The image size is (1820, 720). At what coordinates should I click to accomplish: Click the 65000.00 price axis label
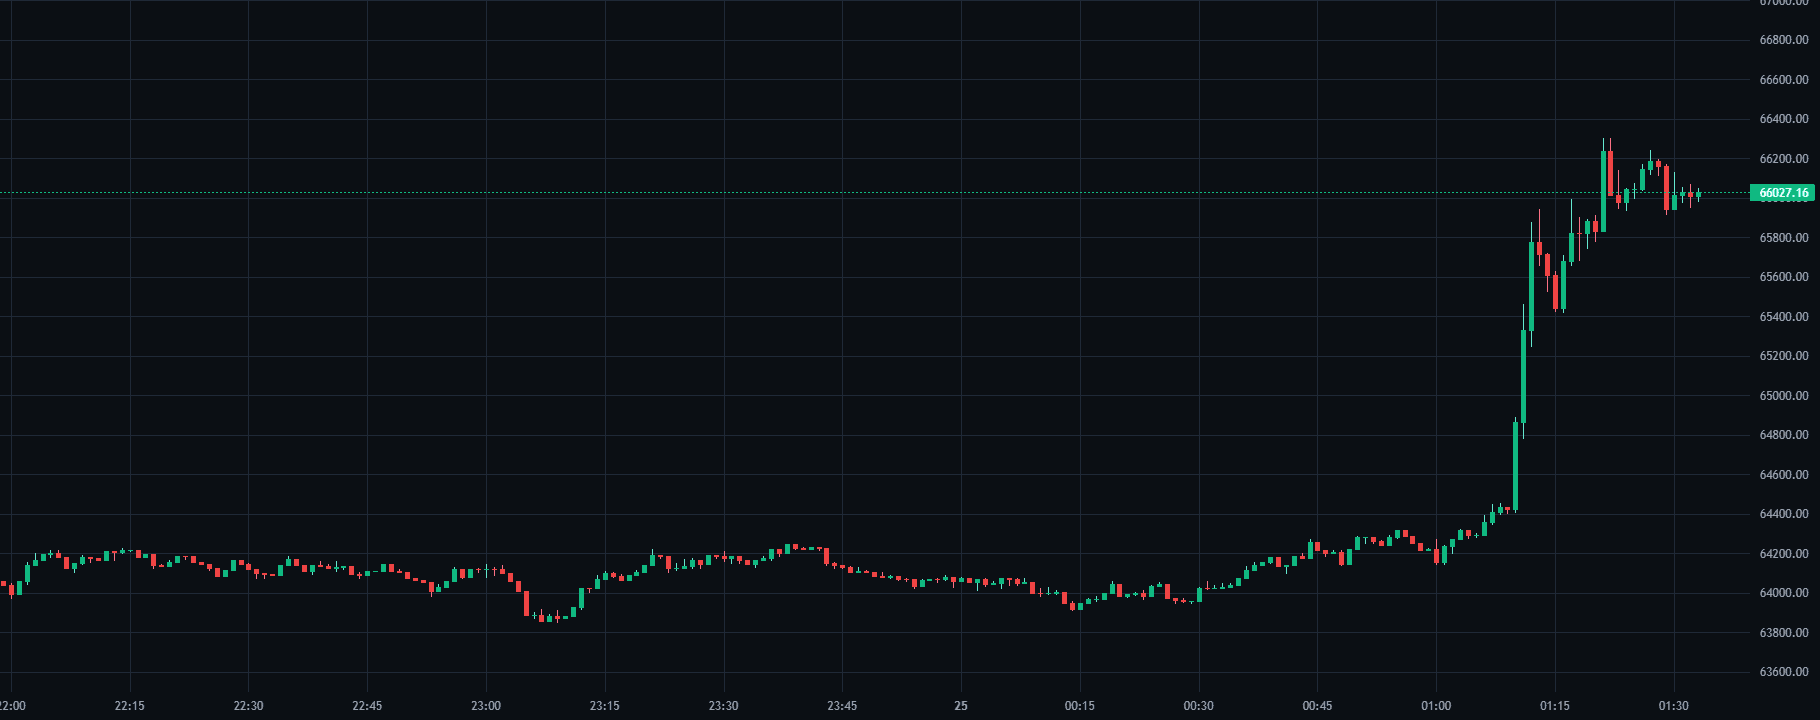click(1784, 396)
